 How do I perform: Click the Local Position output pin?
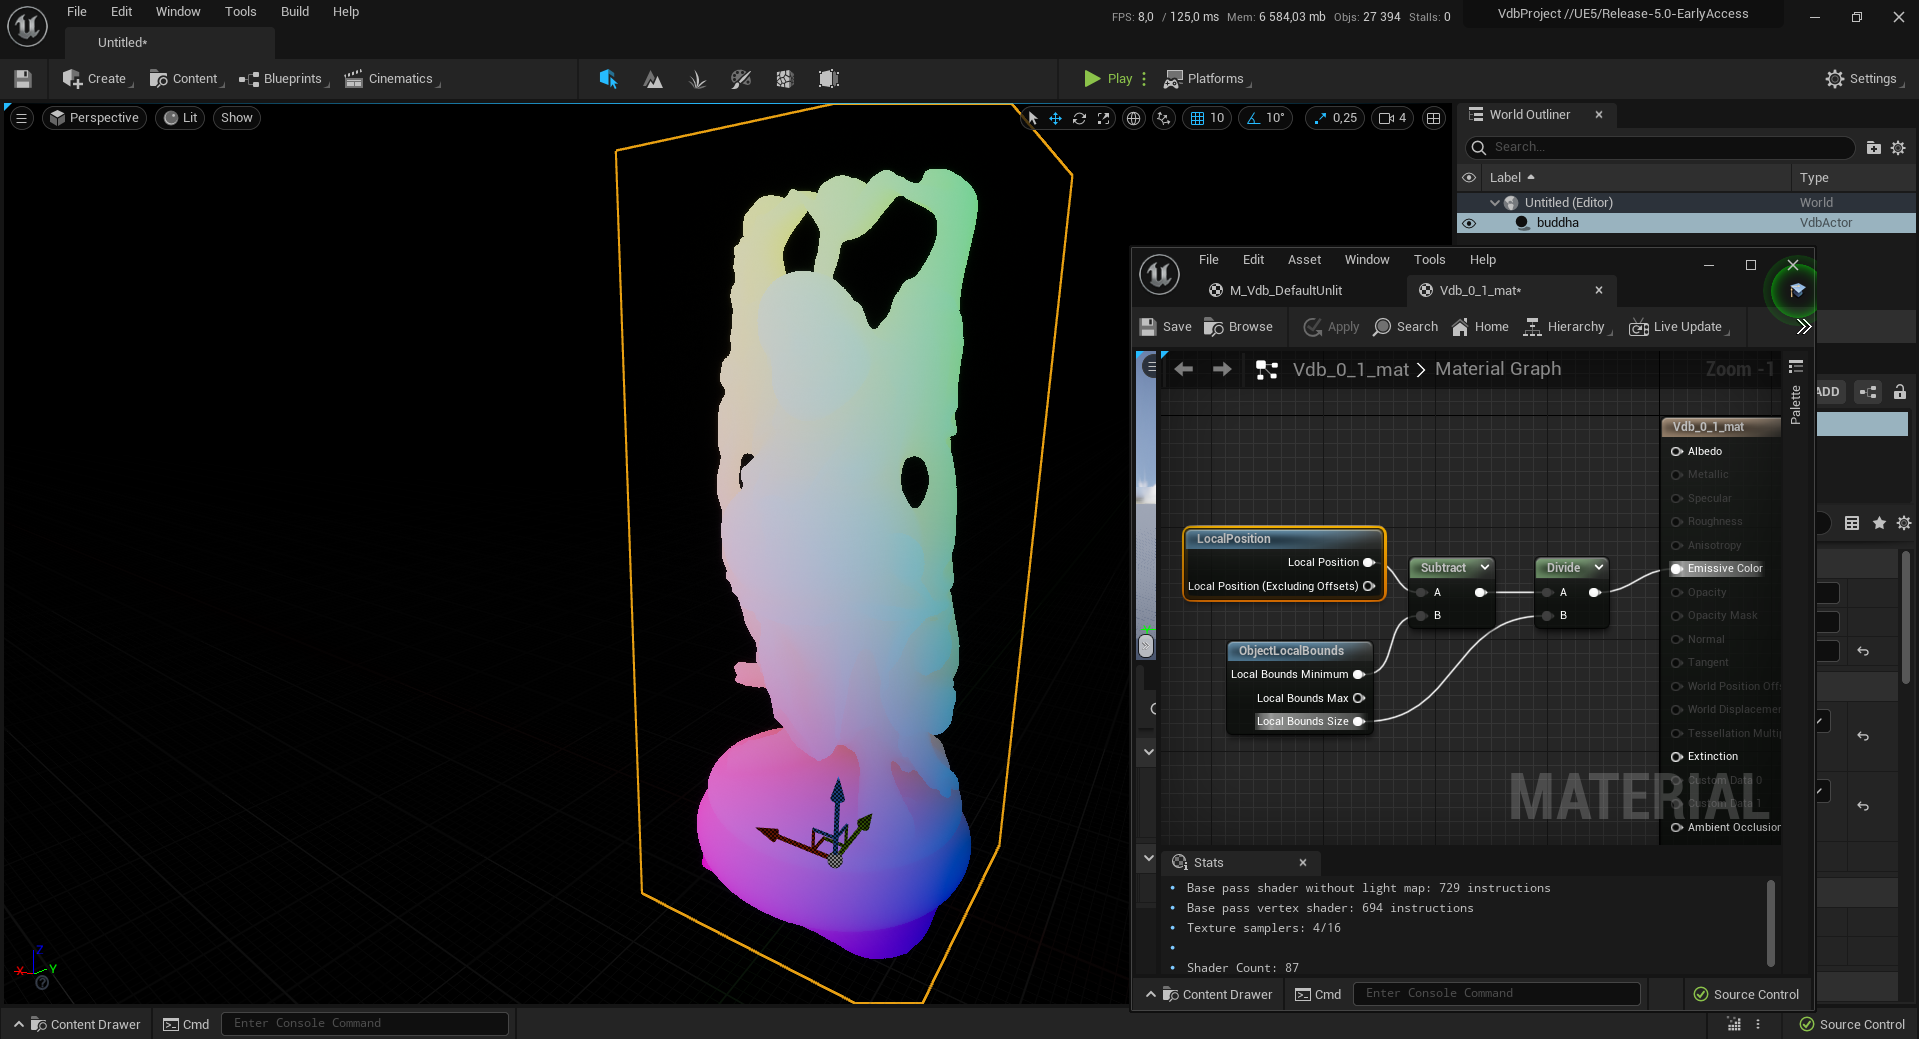click(x=1369, y=562)
